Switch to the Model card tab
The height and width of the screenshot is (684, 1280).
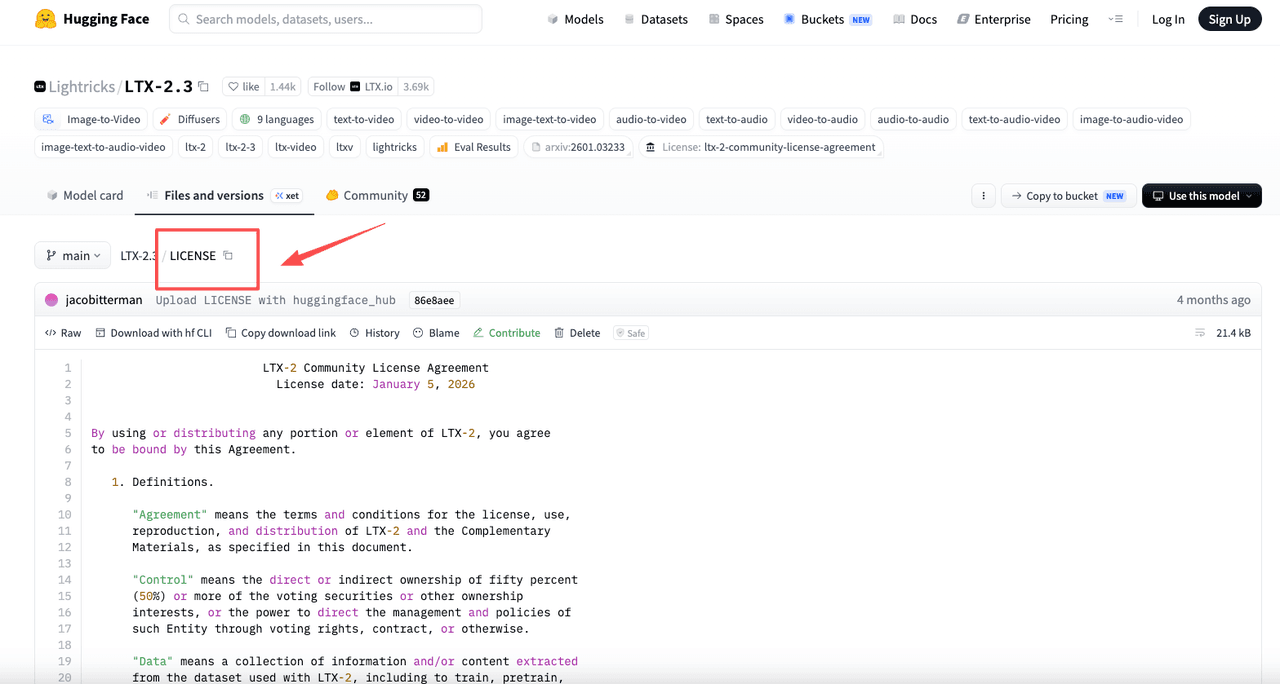85,195
